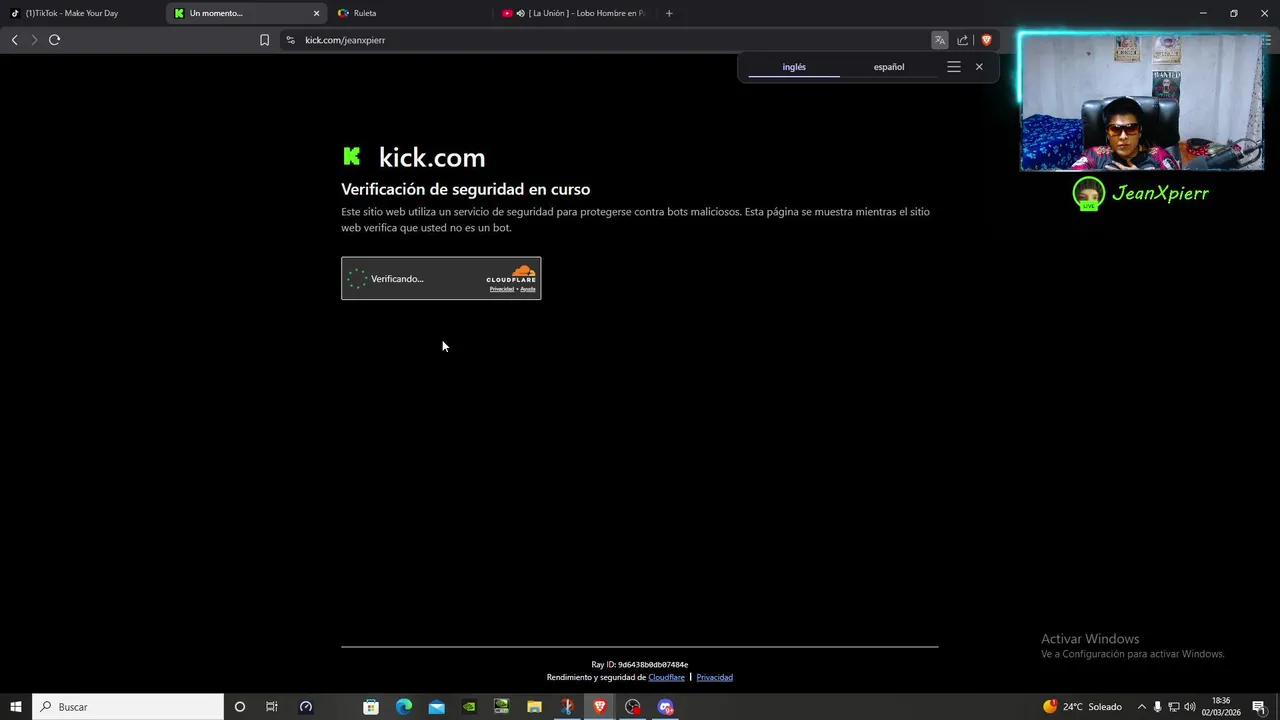The width and height of the screenshot is (1280, 720).
Task: Click the Verificación de seguridad en curso heading
Action: click(x=465, y=189)
